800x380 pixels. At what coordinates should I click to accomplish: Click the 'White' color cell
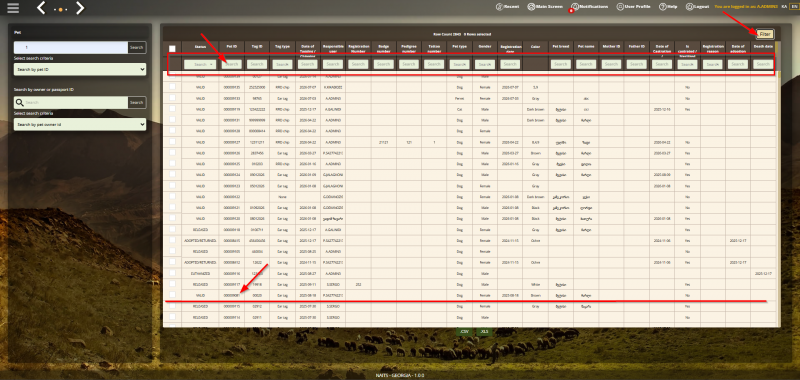pos(535,284)
